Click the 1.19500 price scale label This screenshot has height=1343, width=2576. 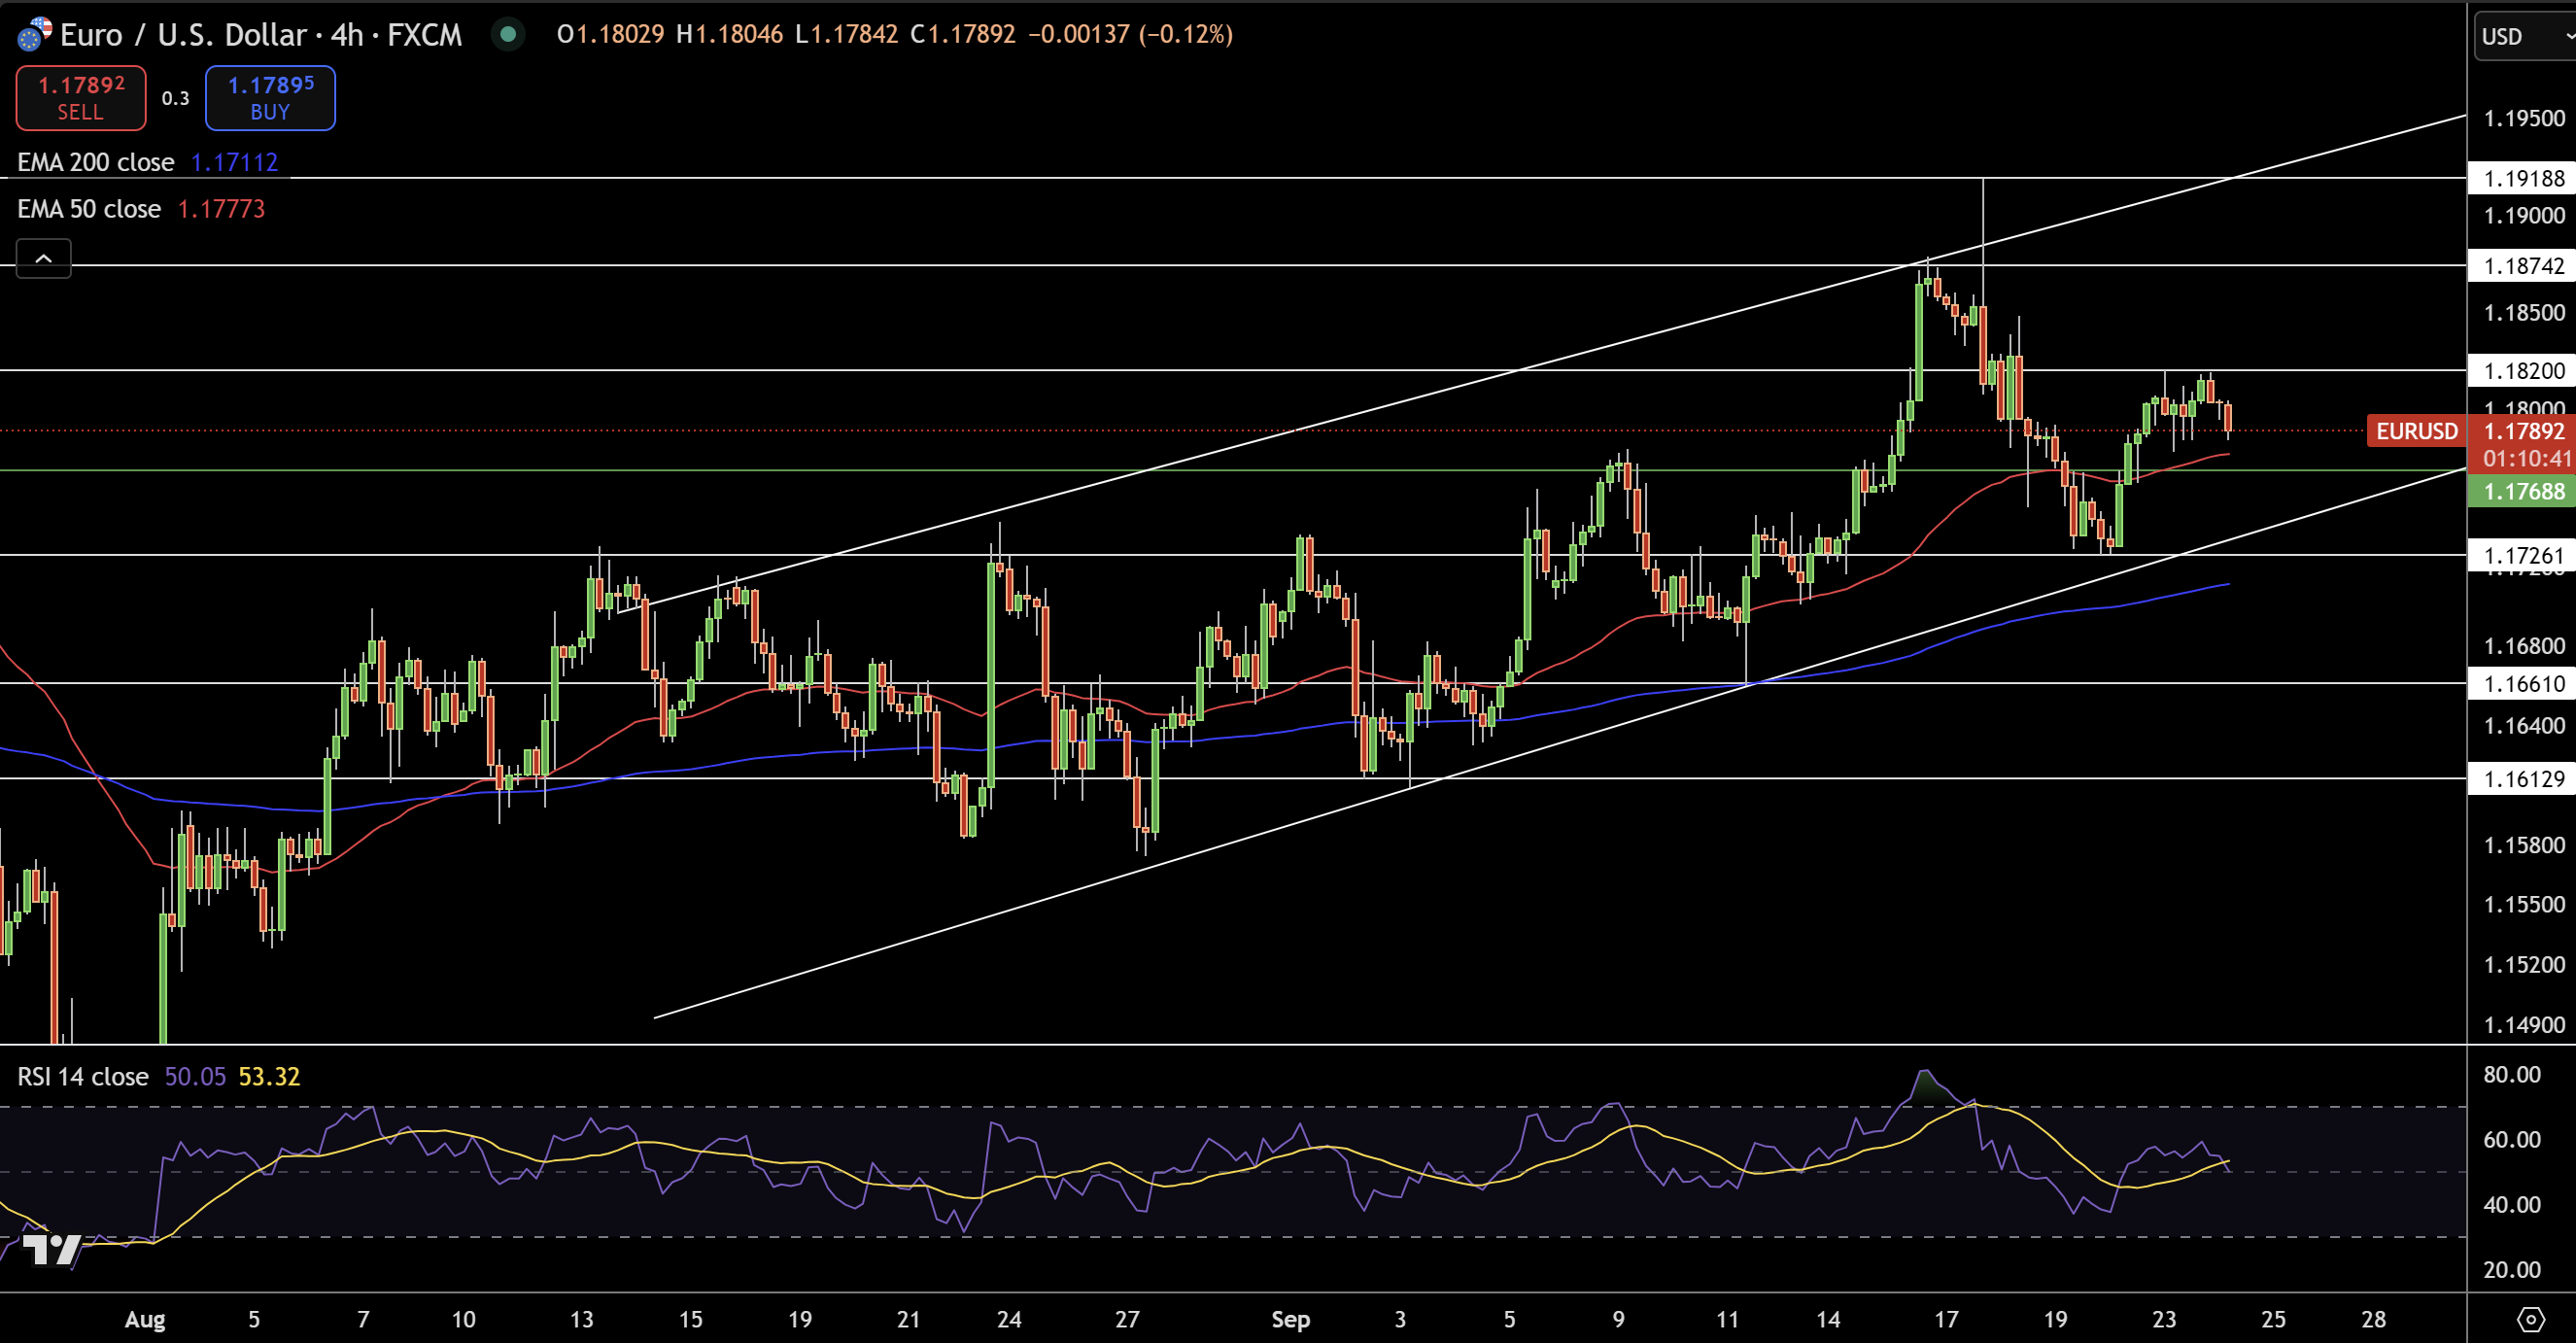point(2524,118)
